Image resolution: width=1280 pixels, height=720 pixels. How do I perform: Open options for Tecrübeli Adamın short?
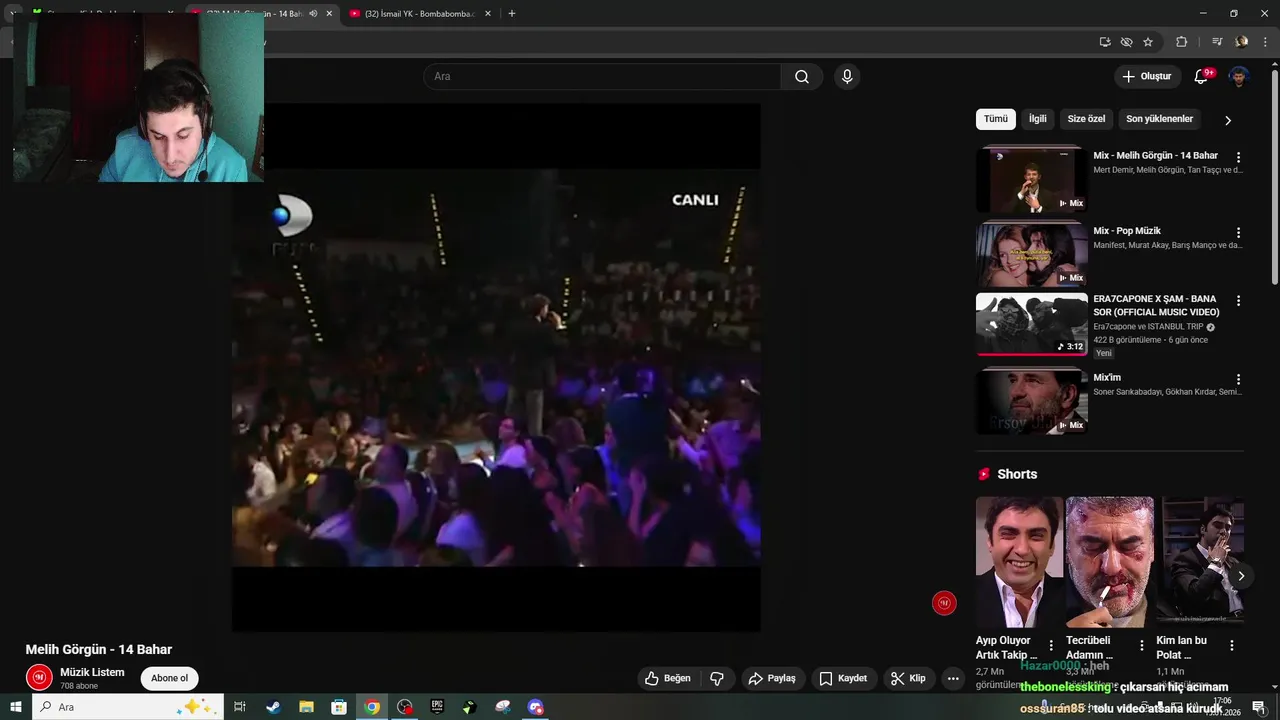click(x=1142, y=645)
